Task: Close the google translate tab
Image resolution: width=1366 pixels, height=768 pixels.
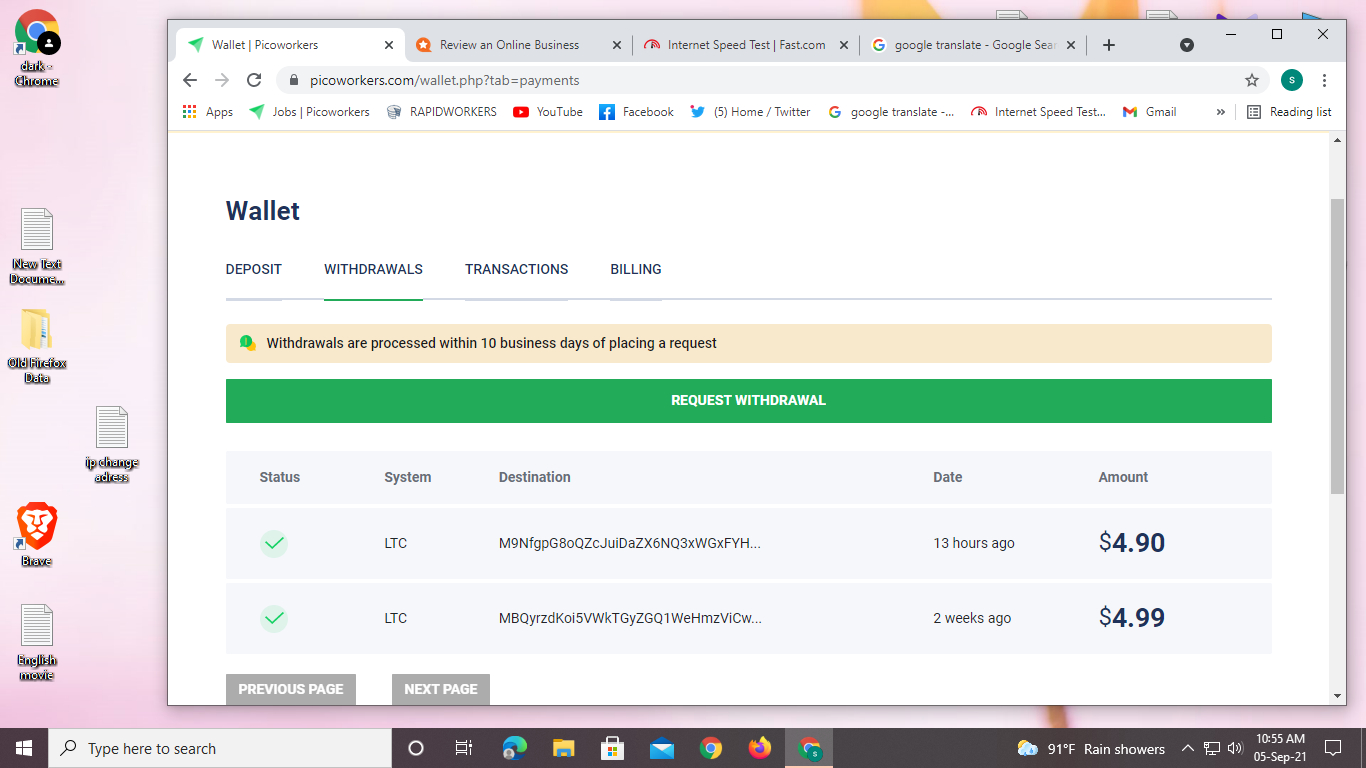Action: tap(1071, 45)
